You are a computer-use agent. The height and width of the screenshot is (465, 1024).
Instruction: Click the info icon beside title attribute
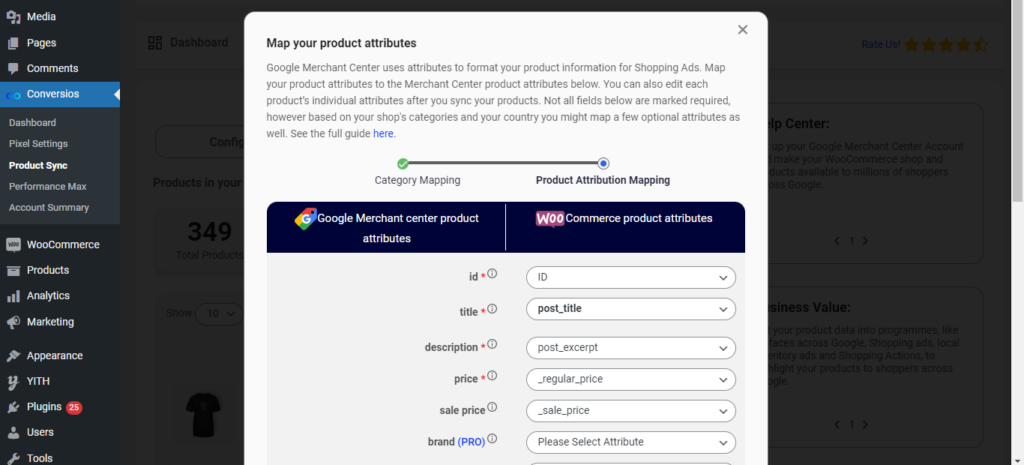pos(492,309)
